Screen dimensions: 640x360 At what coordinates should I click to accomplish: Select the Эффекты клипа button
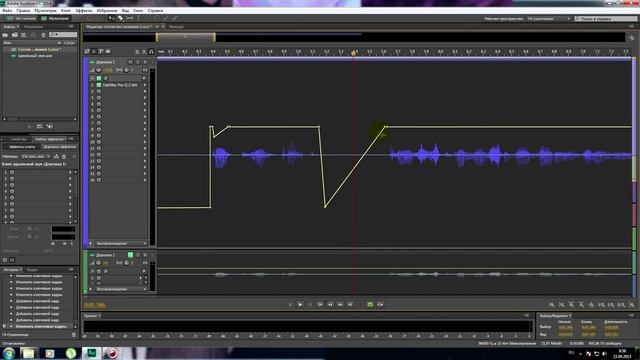[x=22, y=147]
